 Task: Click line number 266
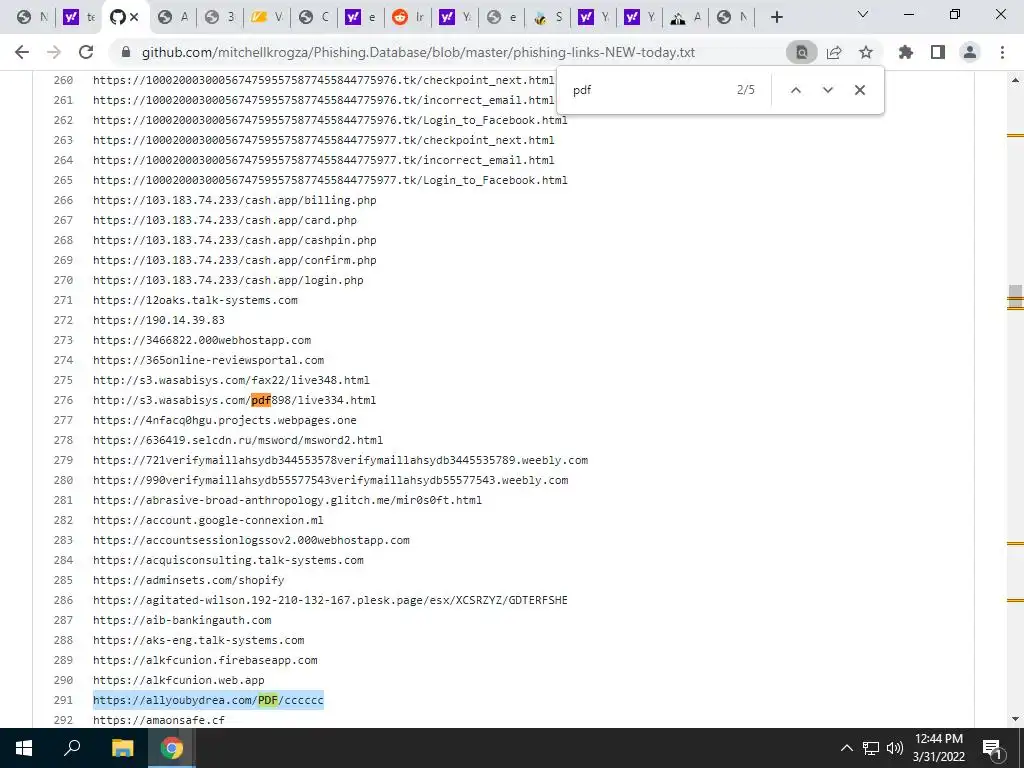[63, 200]
